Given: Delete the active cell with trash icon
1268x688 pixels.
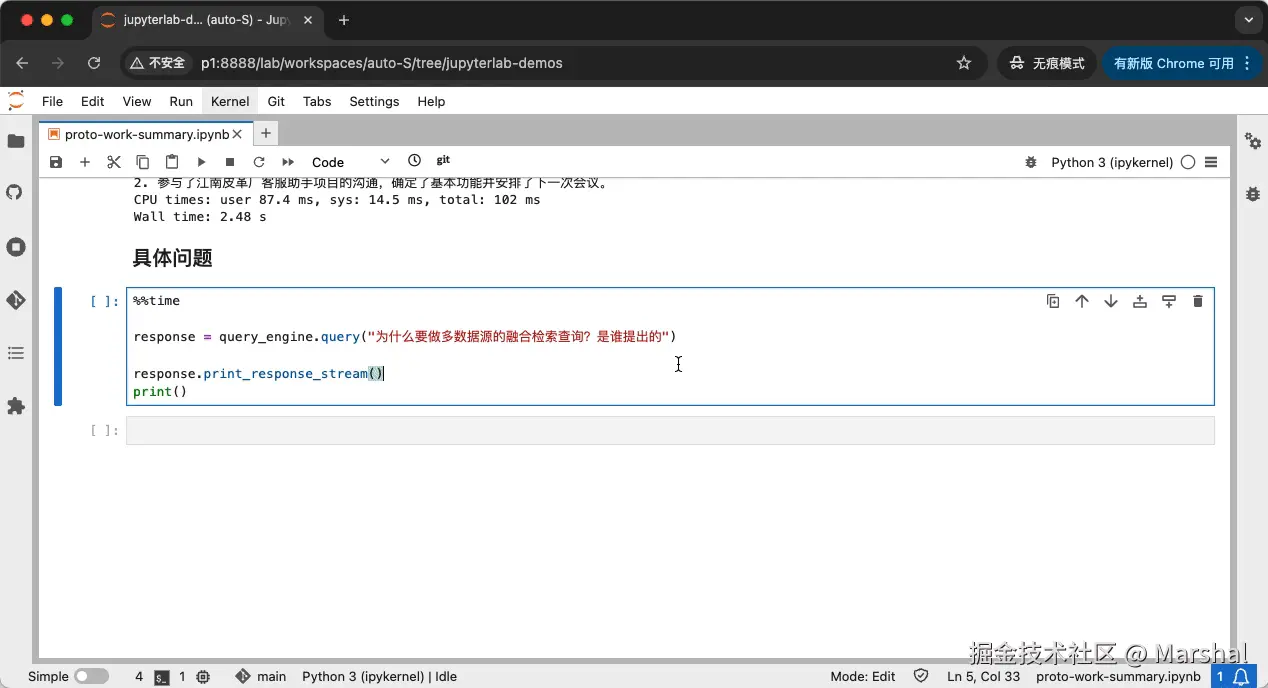Looking at the screenshot, I should coord(1198,301).
